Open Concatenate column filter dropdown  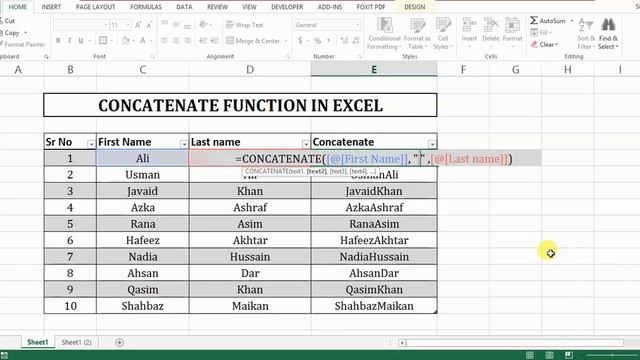point(431,144)
